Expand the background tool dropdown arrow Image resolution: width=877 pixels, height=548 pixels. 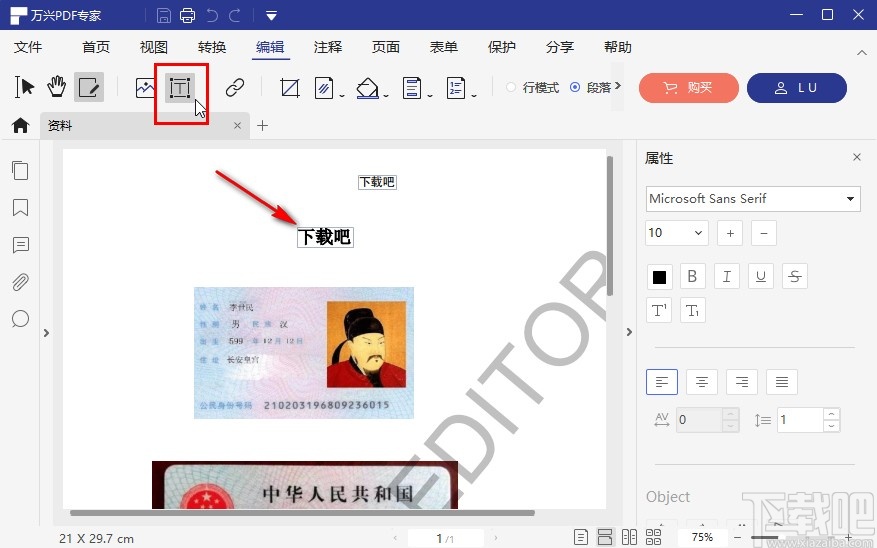click(386, 96)
